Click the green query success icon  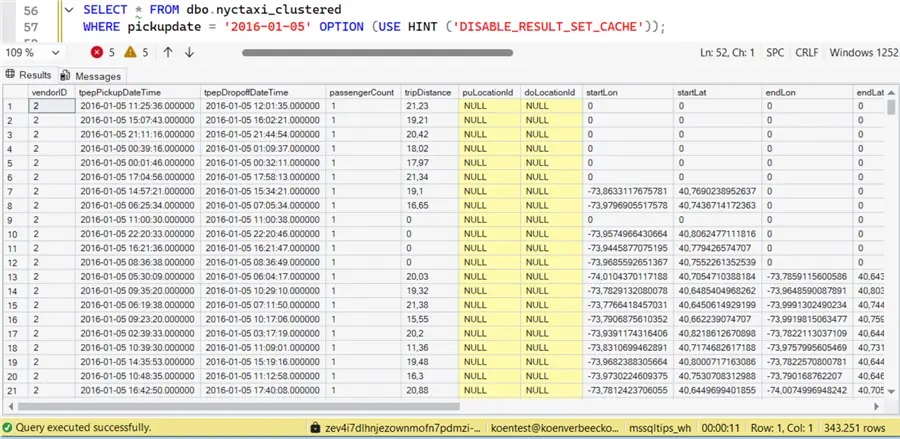pos(7,427)
